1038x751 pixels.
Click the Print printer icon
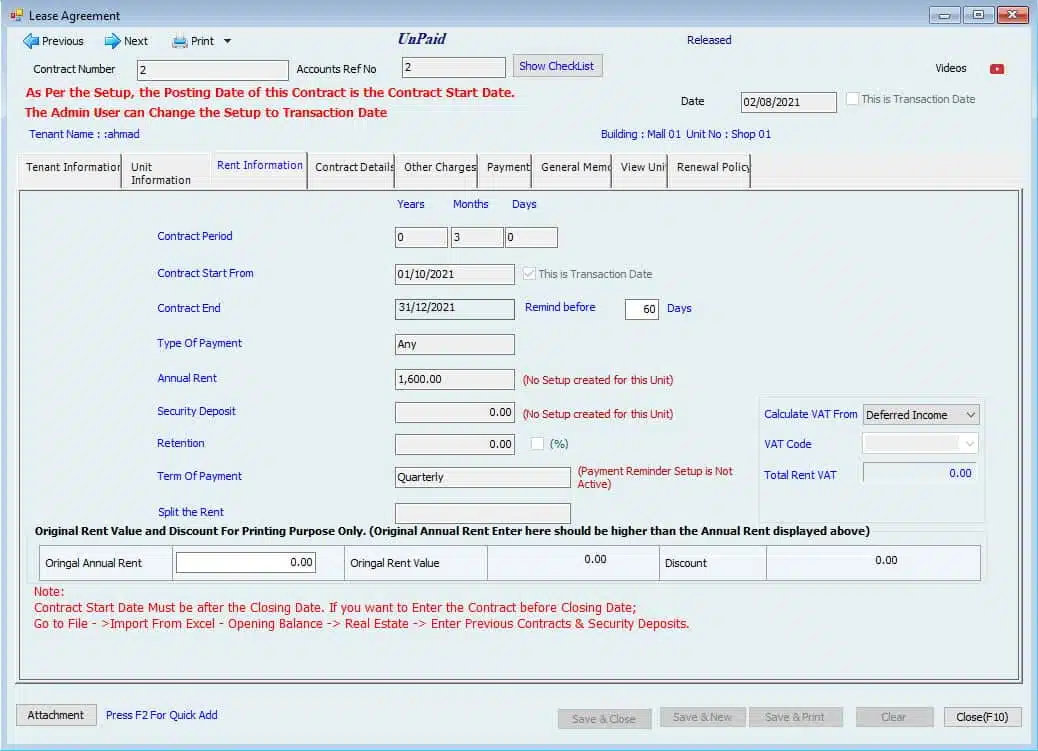pyautogui.click(x=179, y=42)
